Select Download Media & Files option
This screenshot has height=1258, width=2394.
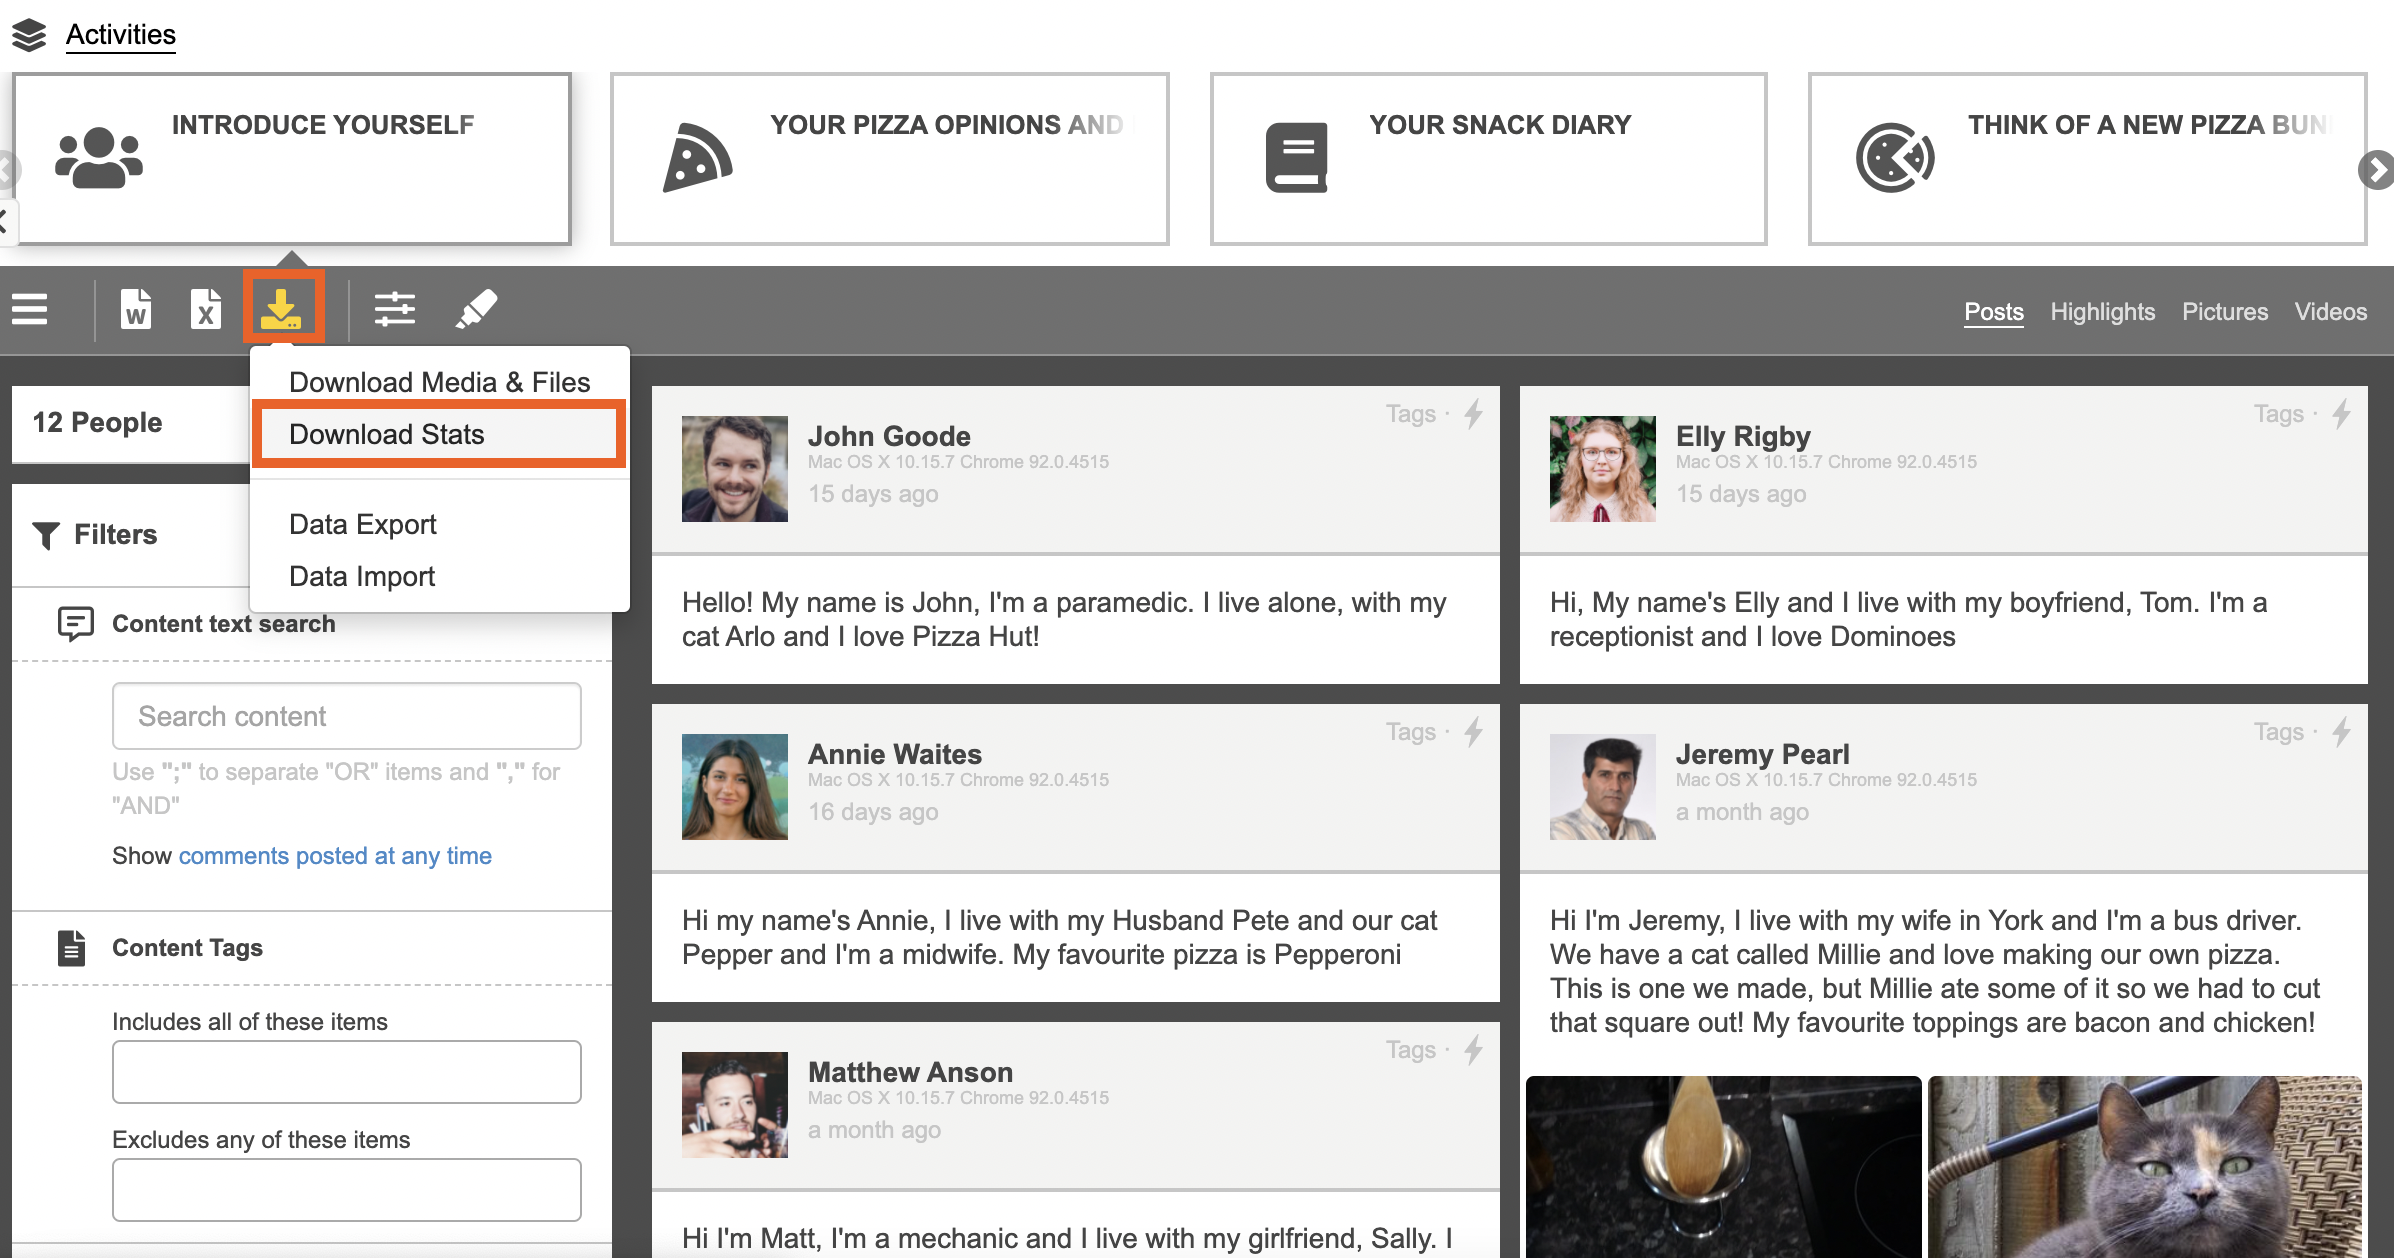click(439, 382)
